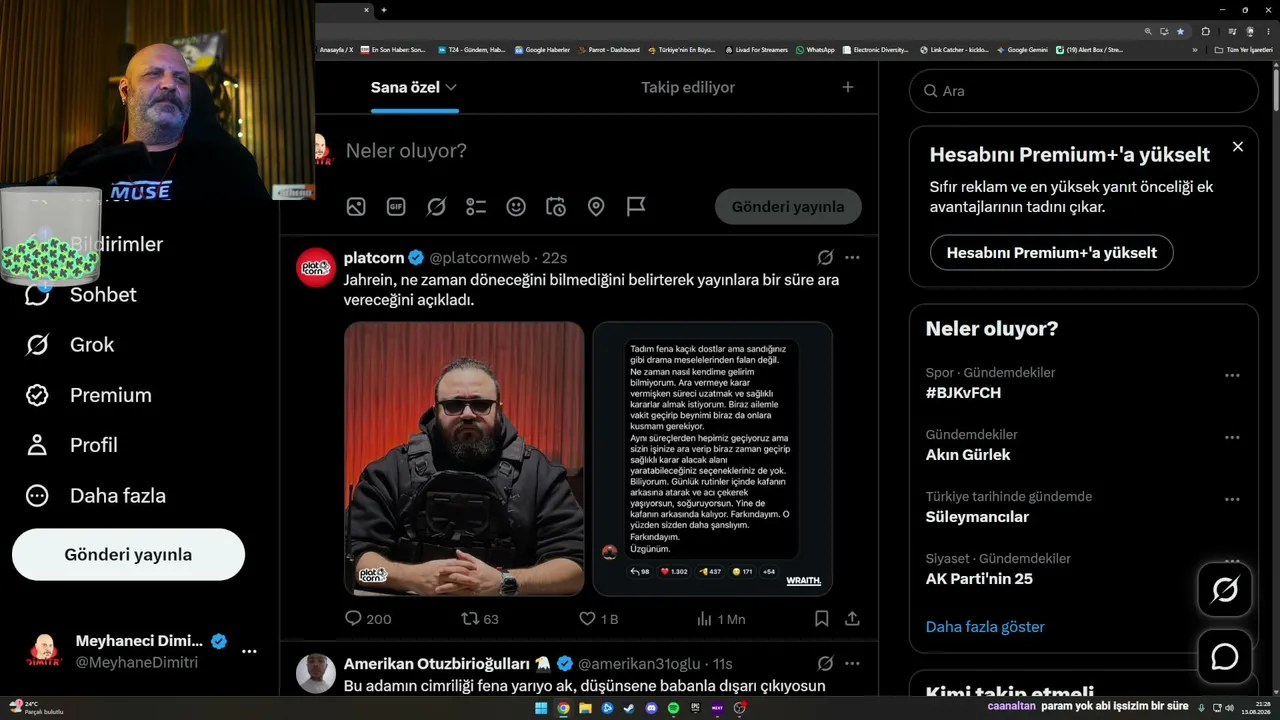The height and width of the screenshot is (720, 1280).
Task: Open Steam from the taskbar
Action: coord(629,708)
